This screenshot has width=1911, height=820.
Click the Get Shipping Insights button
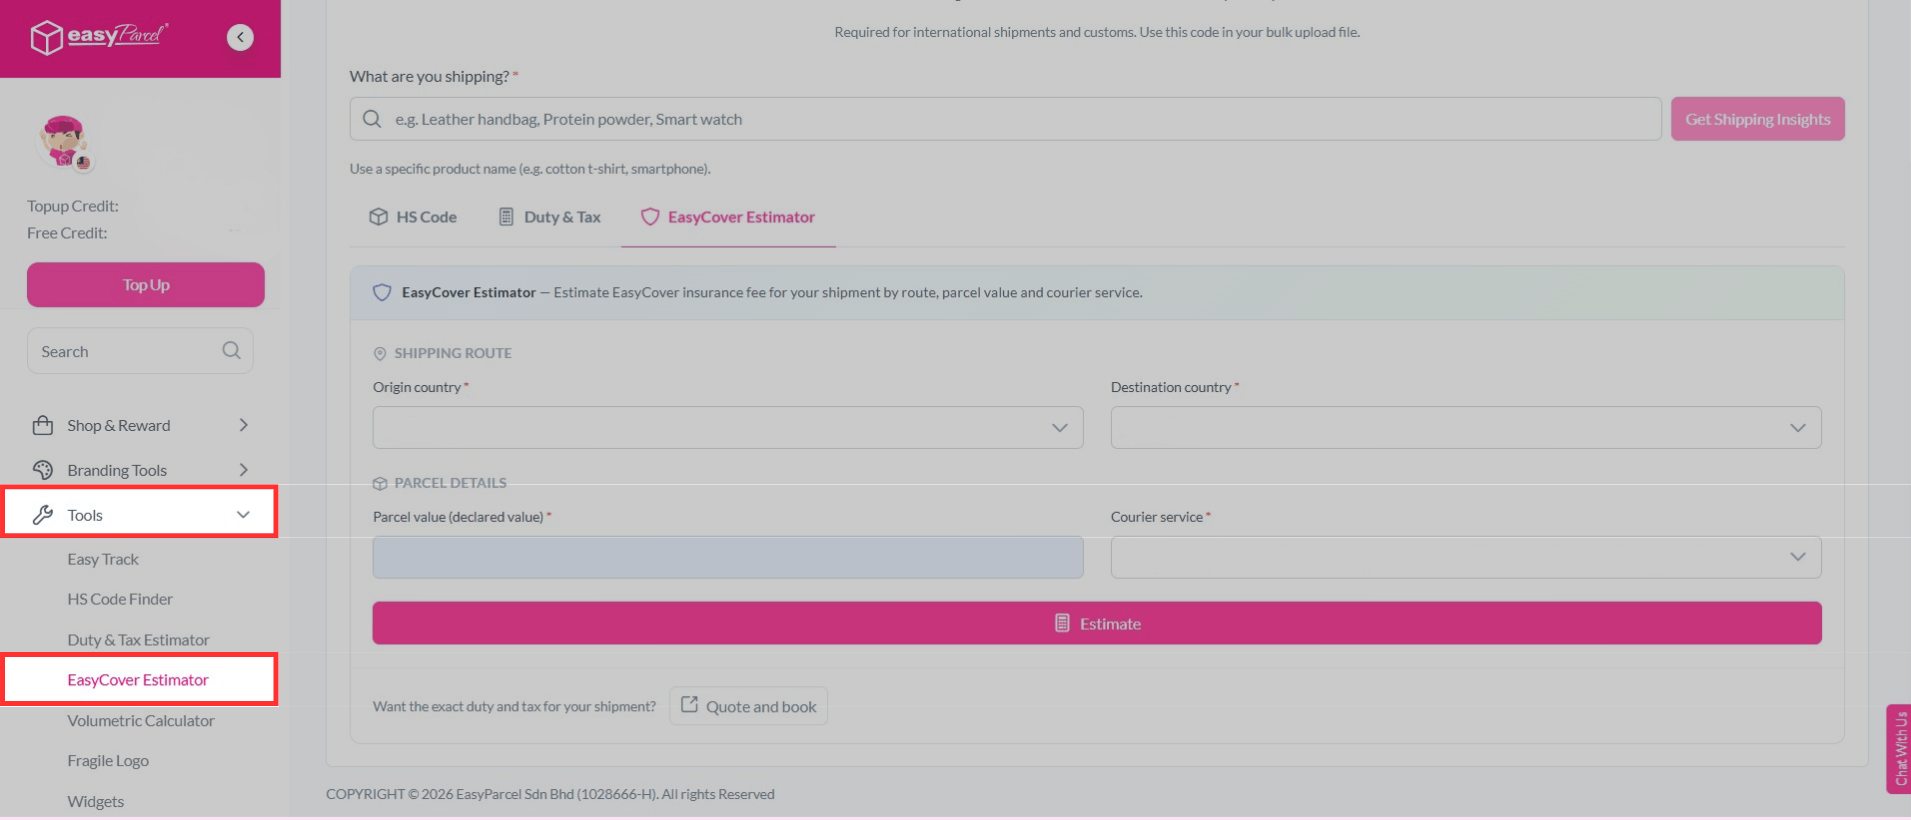coord(1757,118)
